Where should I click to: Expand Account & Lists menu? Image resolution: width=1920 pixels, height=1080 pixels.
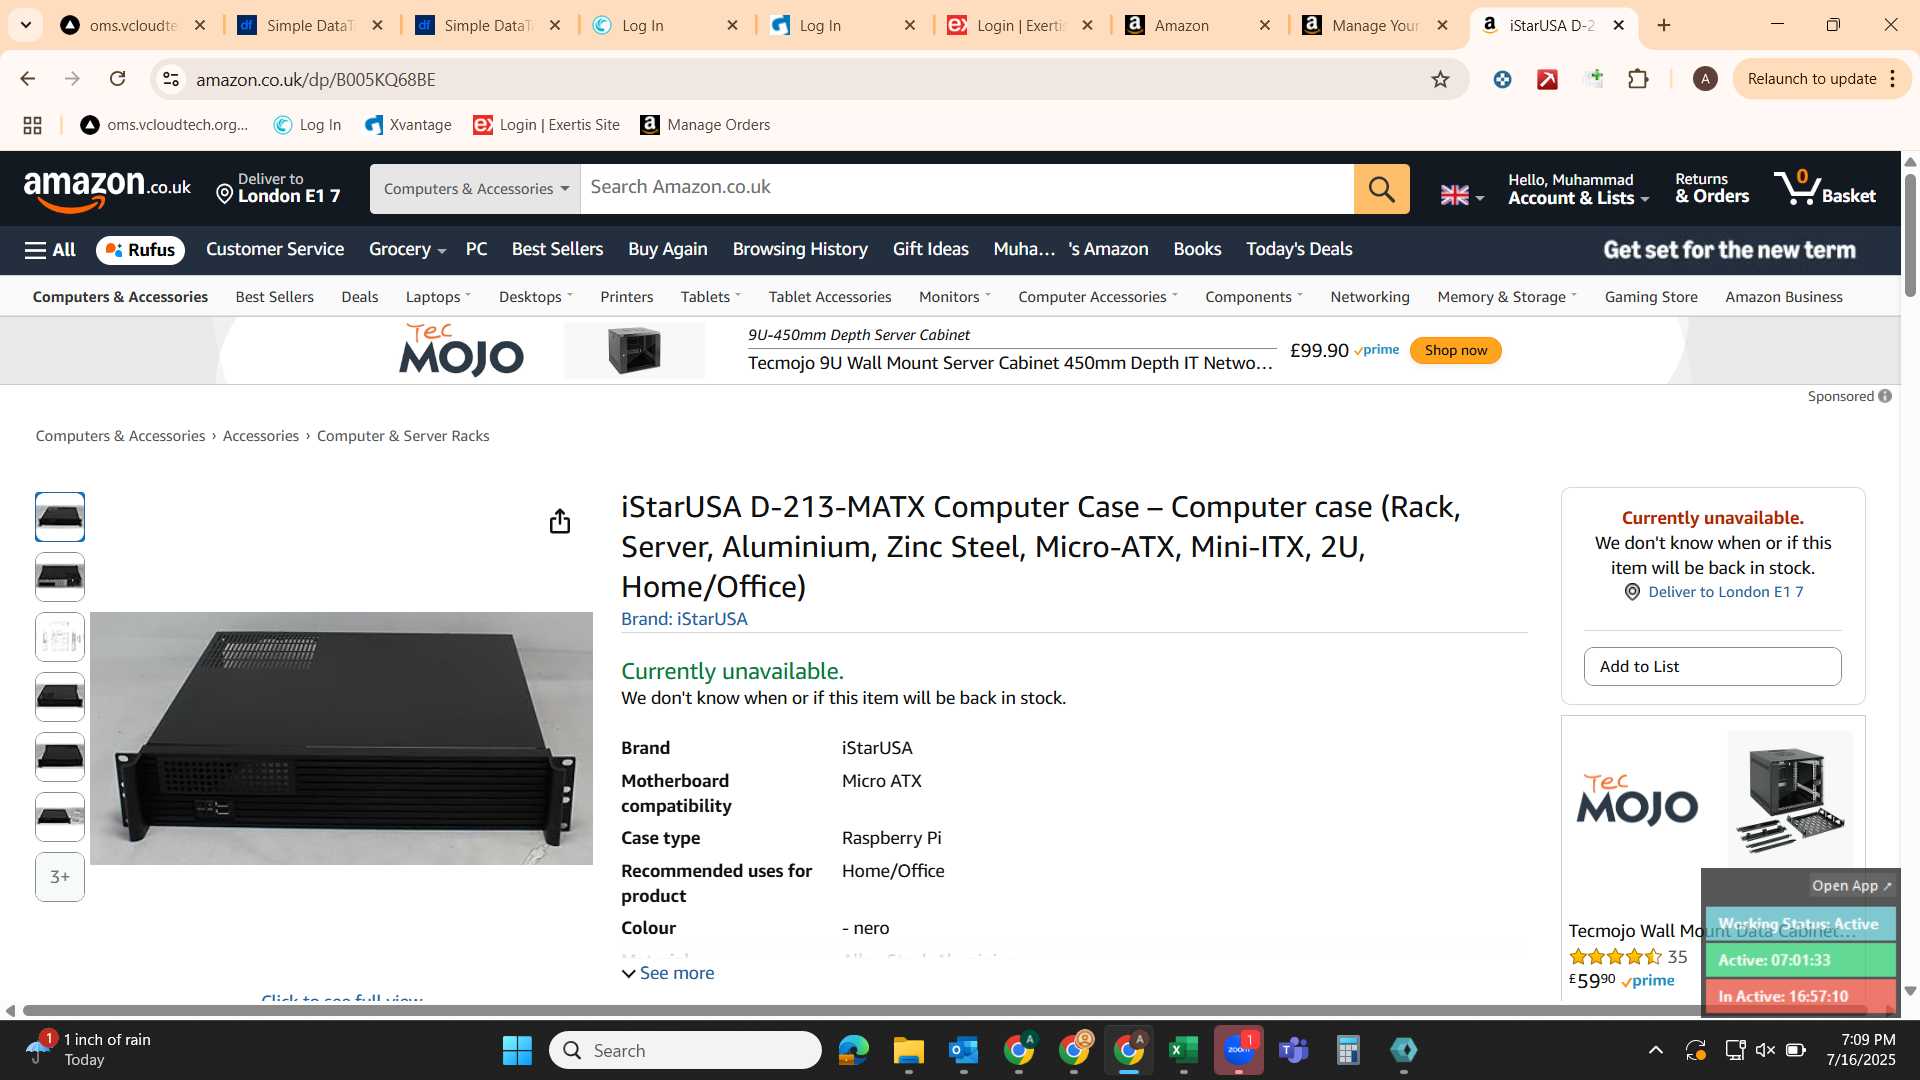click(x=1578, y=188)
